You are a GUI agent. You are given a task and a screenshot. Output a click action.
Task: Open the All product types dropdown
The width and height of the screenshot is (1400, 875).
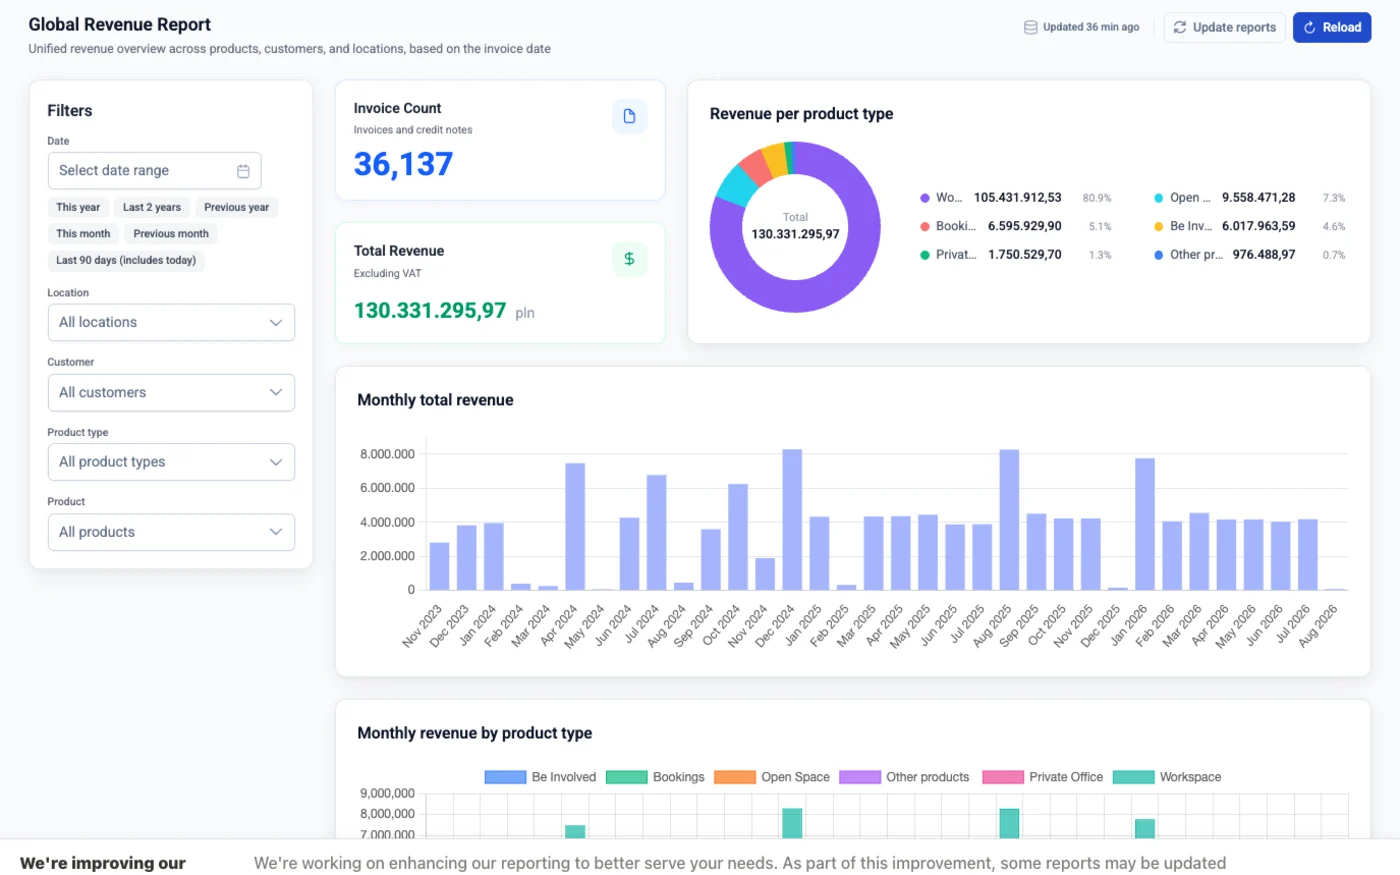coord(171,462)
